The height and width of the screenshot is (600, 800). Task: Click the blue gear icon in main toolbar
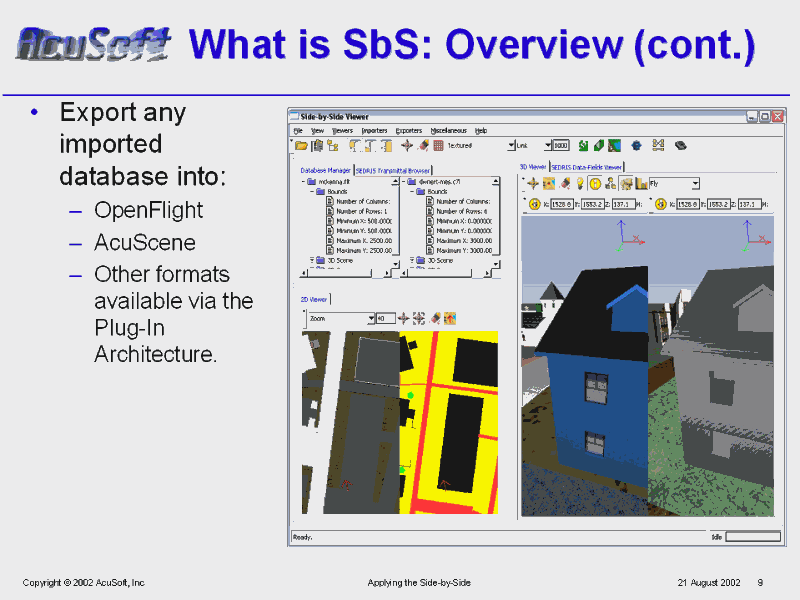(x=635, y=146)
